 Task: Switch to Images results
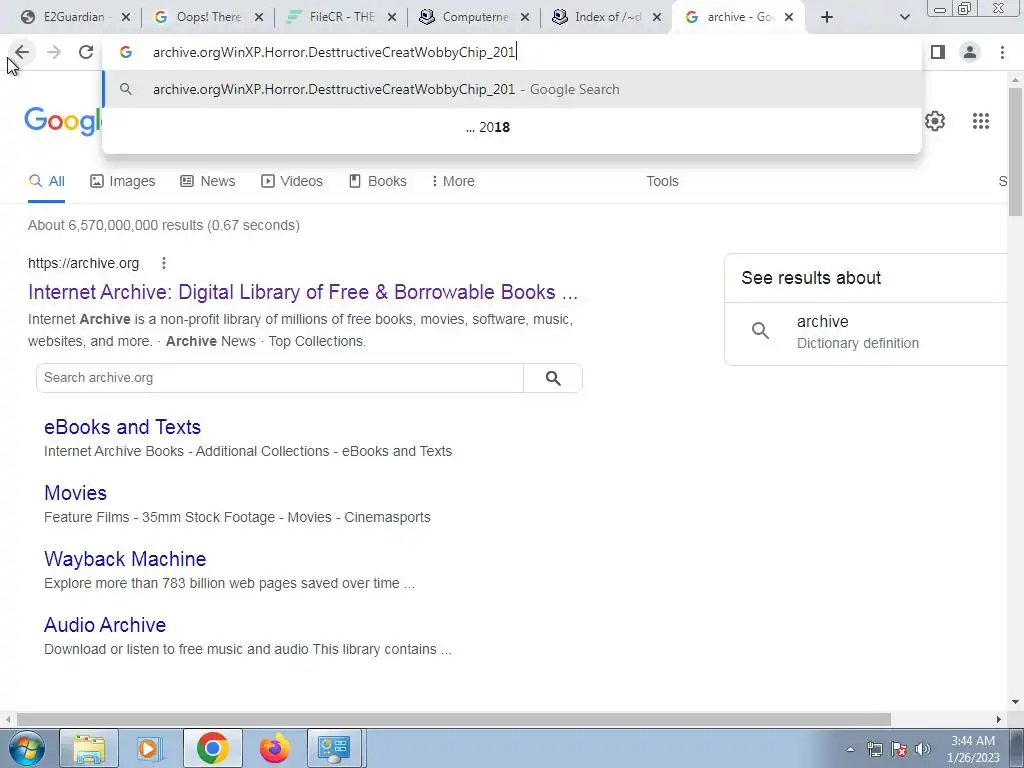point(123,182)
